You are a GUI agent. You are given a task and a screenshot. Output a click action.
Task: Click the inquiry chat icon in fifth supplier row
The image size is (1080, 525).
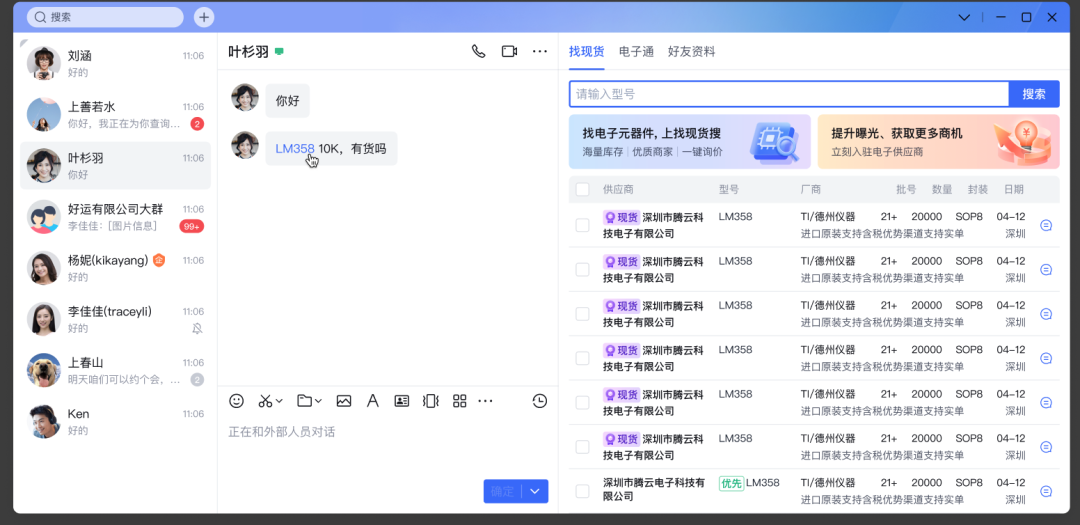1046,402
